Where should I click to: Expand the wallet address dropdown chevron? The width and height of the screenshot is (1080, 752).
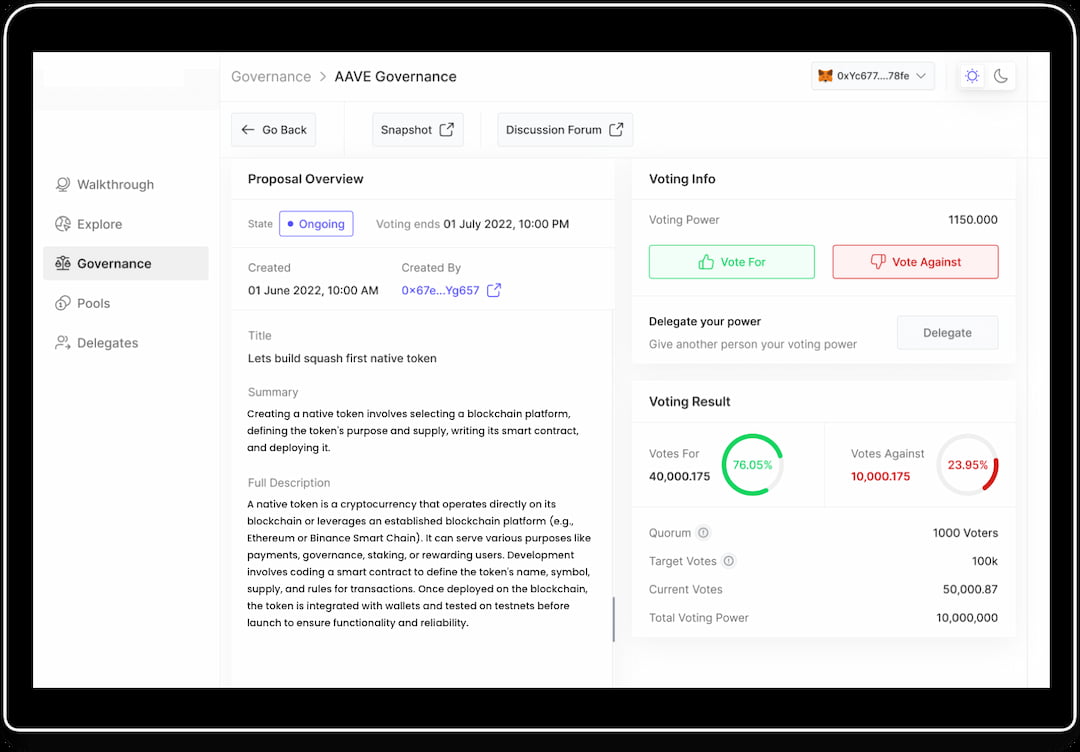(921, 76)
